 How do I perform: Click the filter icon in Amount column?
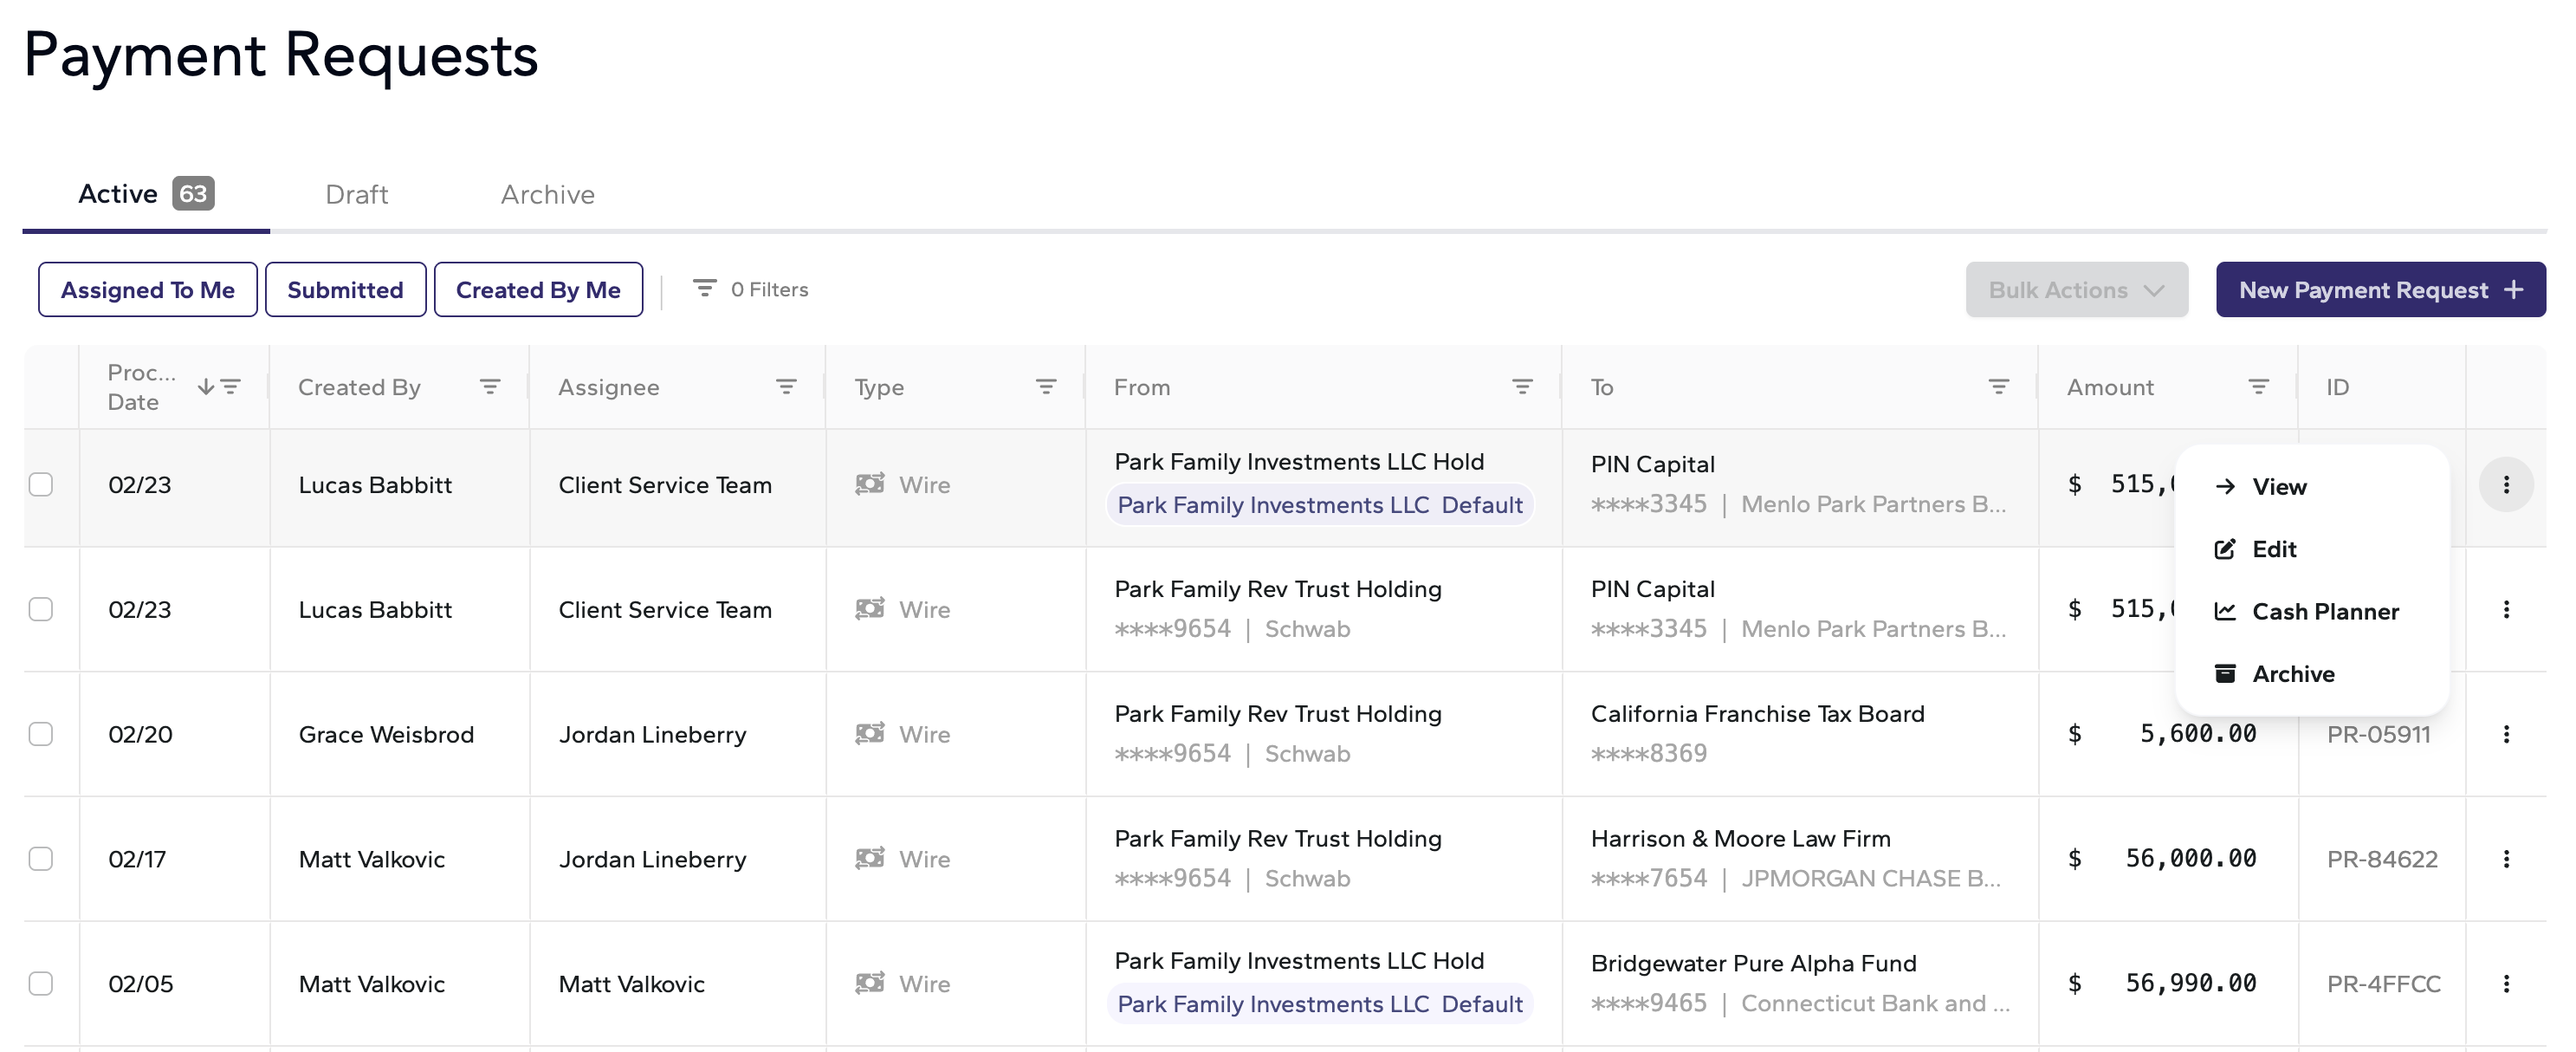pyautogui.click(x=2257, y=387)
